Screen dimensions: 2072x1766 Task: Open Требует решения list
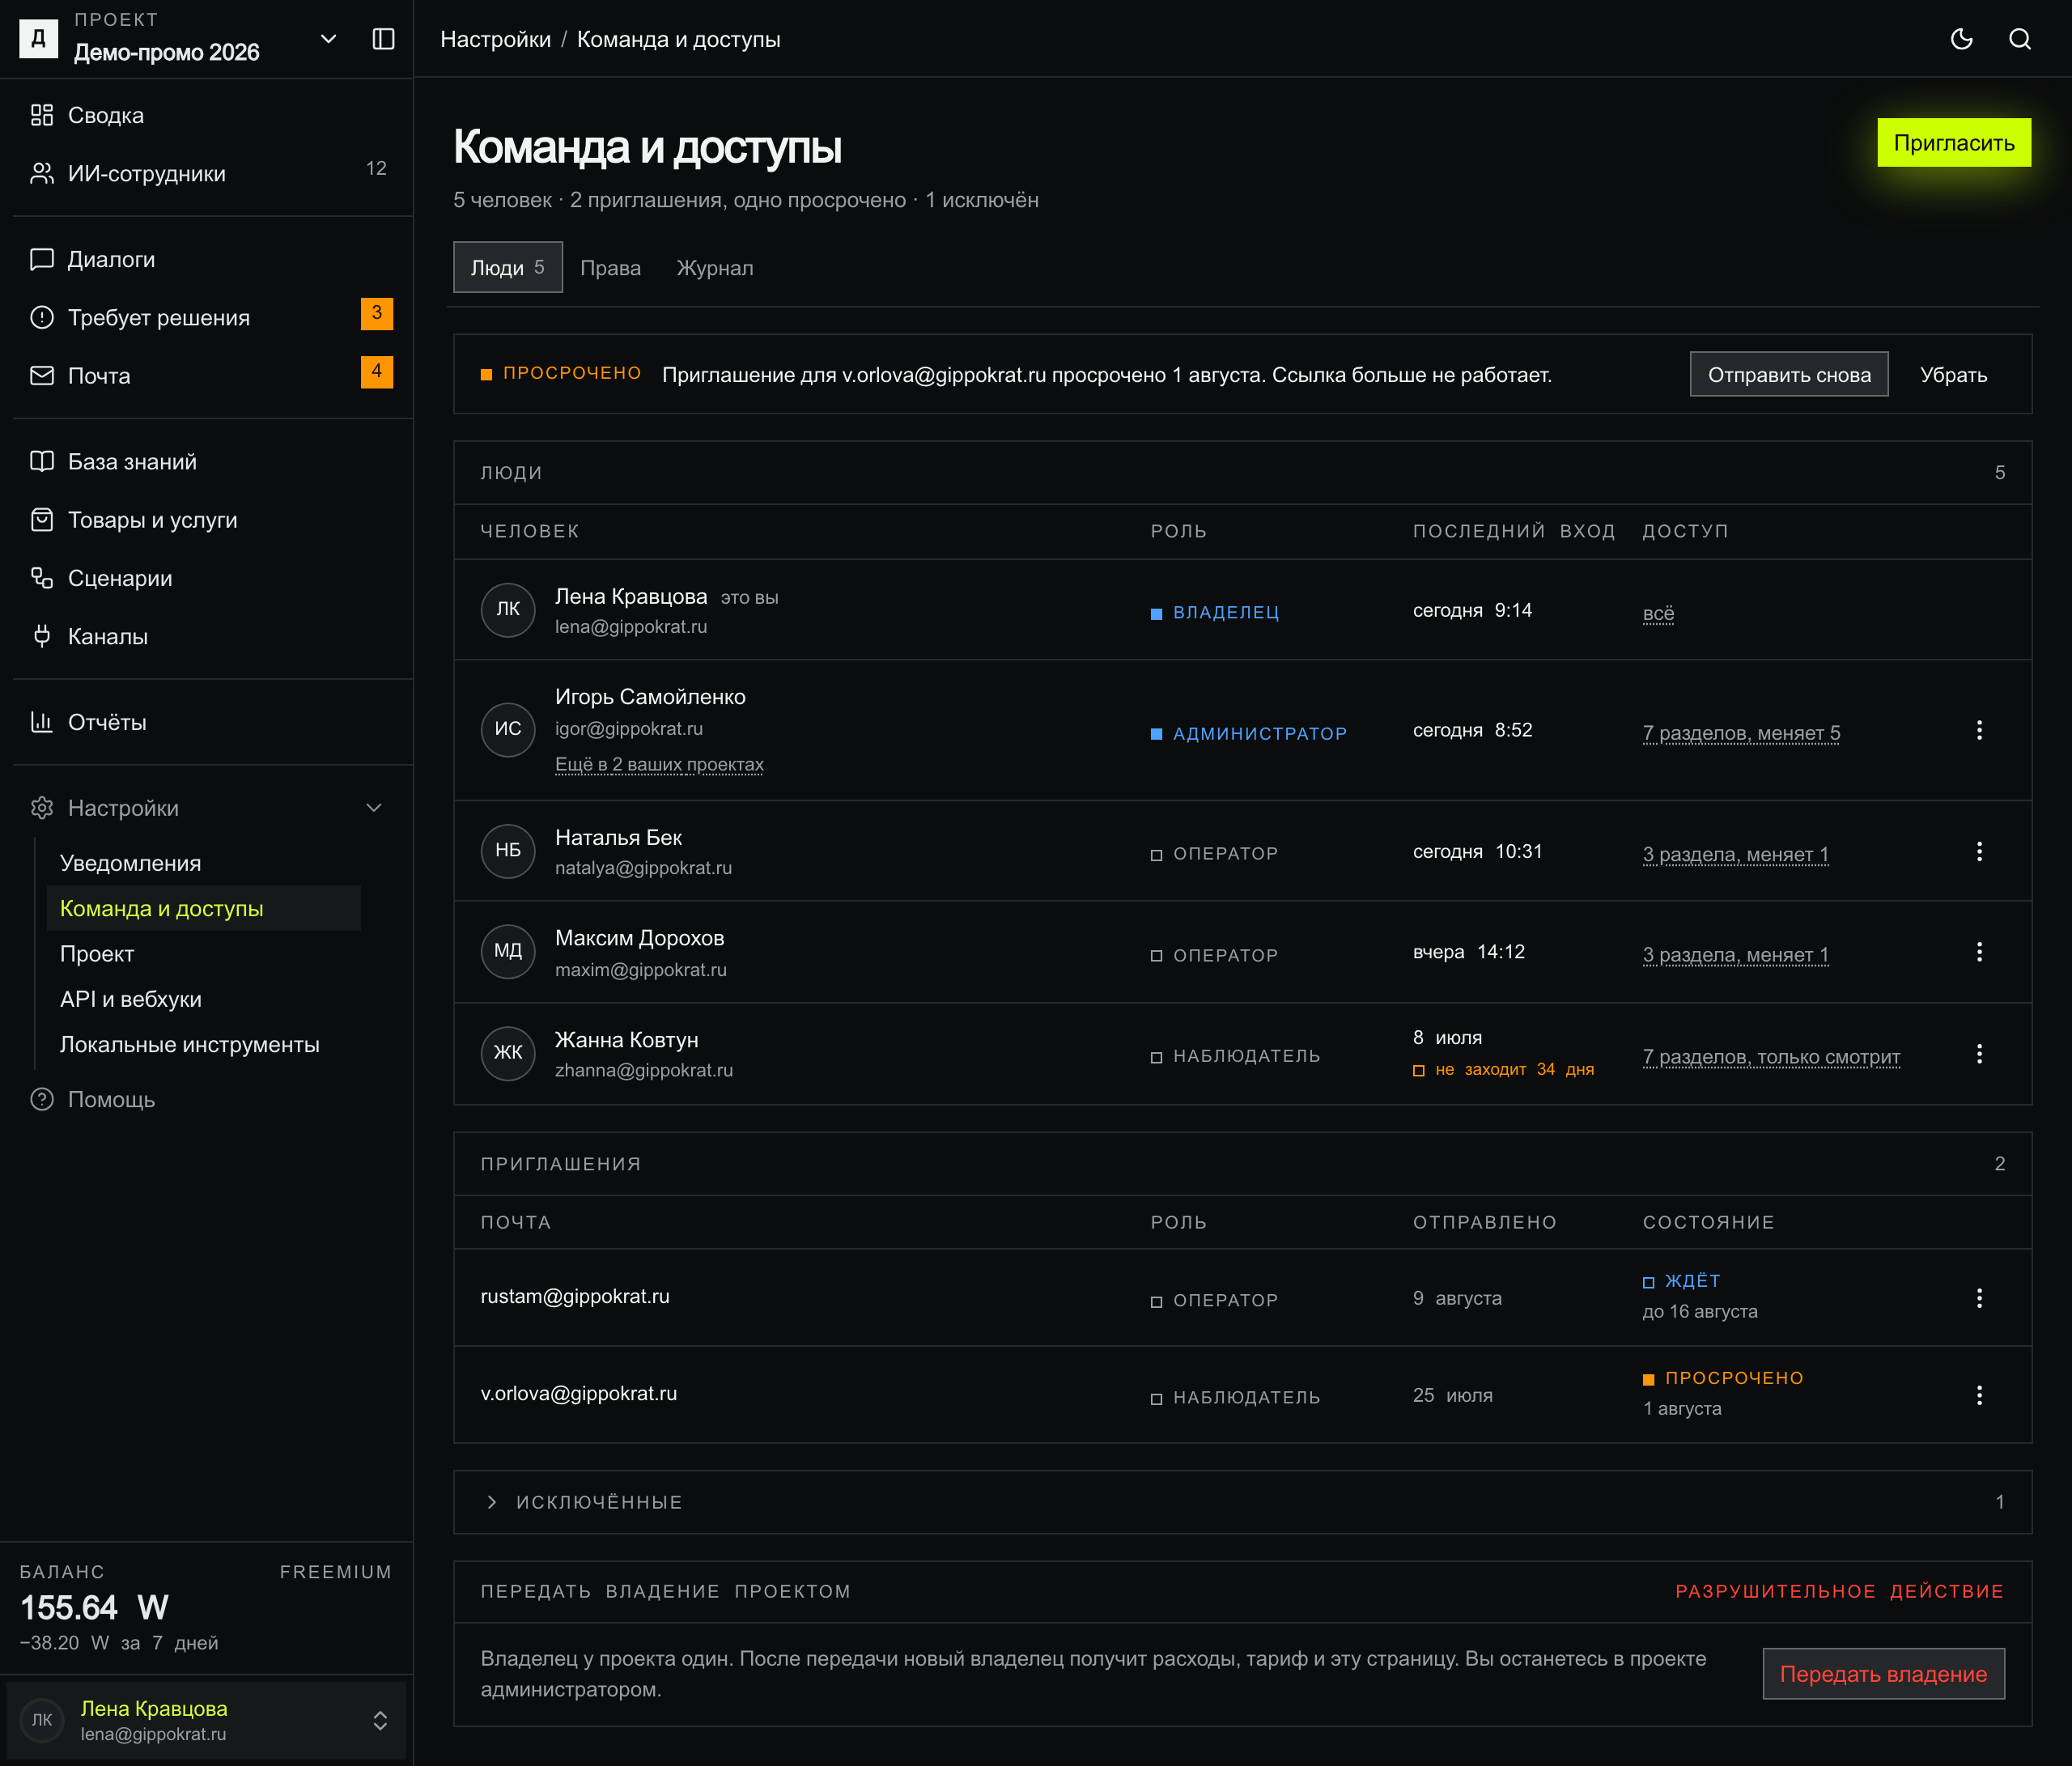[206, 317]
